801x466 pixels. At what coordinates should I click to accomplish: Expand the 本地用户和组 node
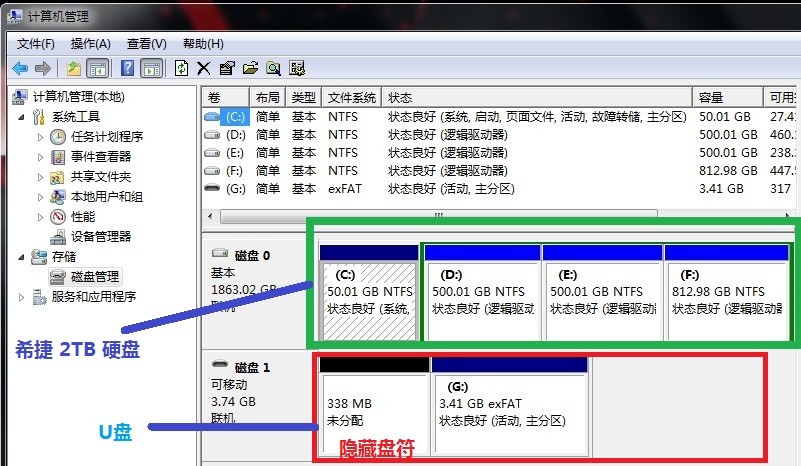(40, 197)
